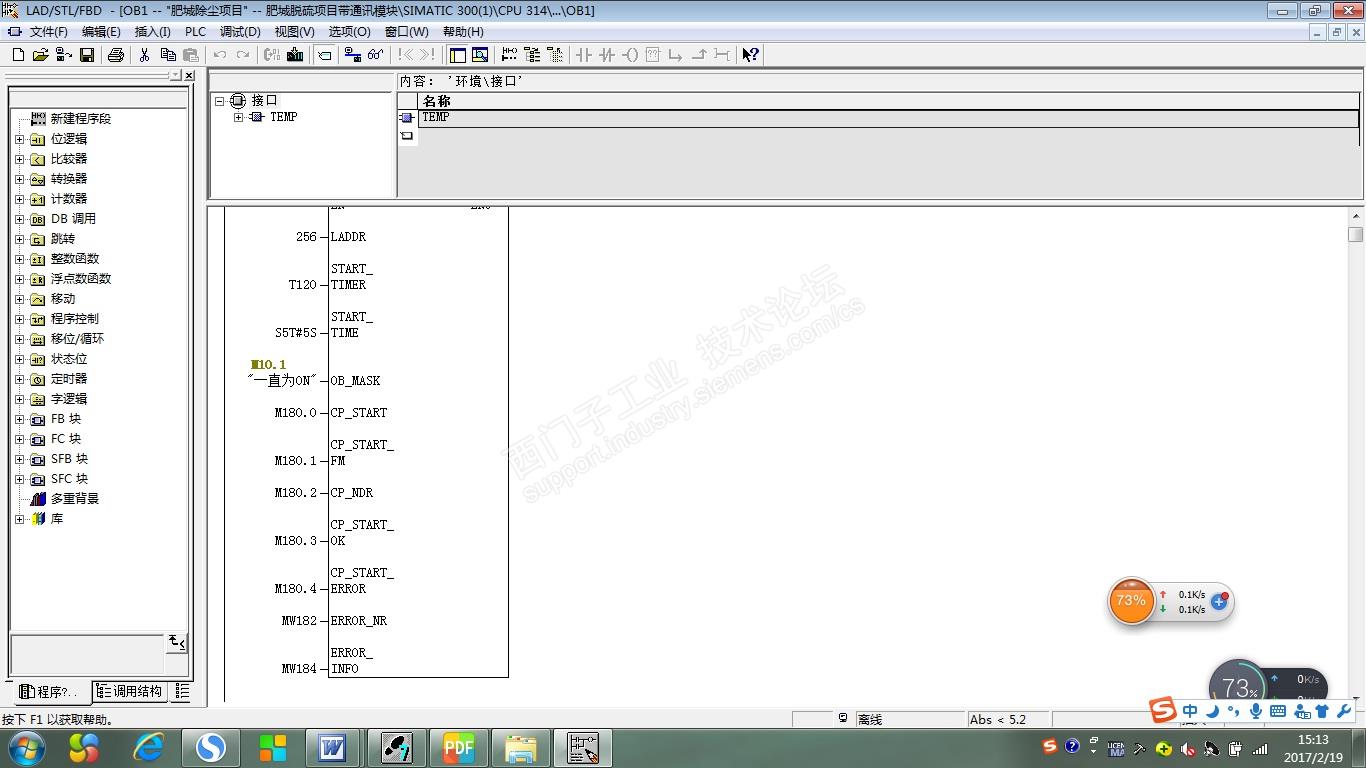
Task: Open the PLC menu
Action: (195, 32)
